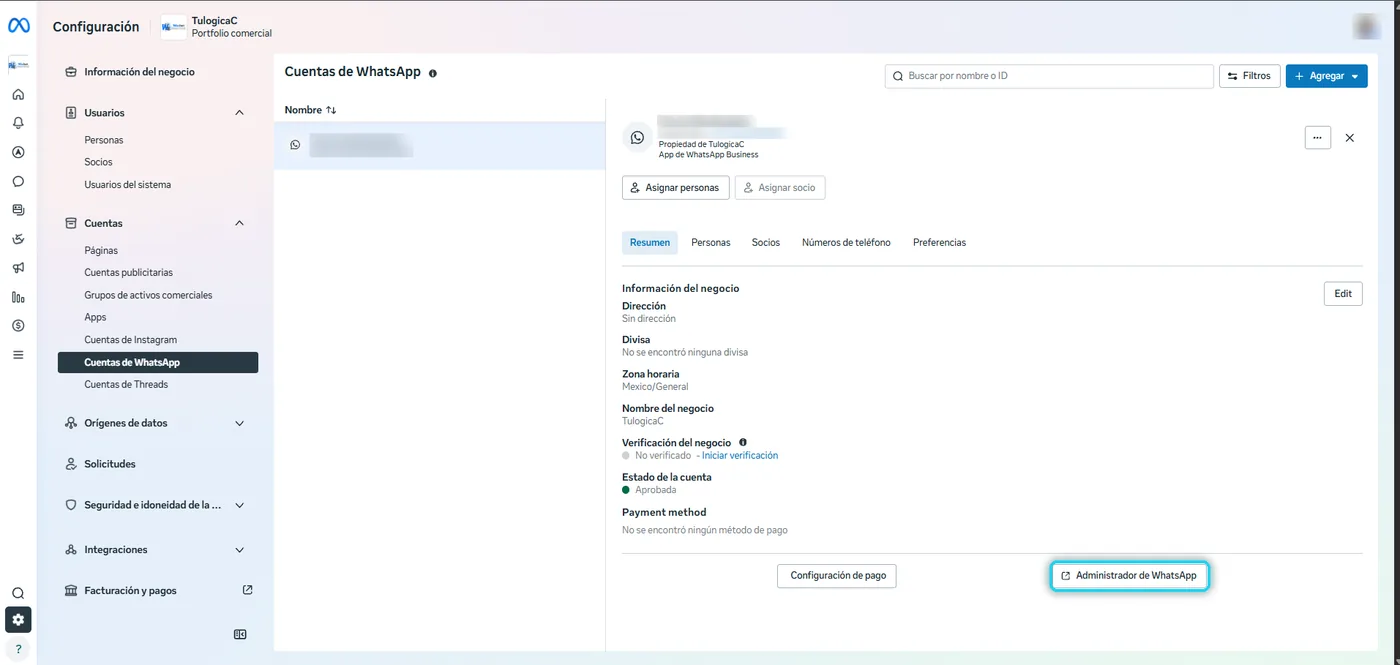The height and width of the screenshot is (665, 1400).
Task: Click the dollar coin icon in left rail
Action: coord(18,325)
